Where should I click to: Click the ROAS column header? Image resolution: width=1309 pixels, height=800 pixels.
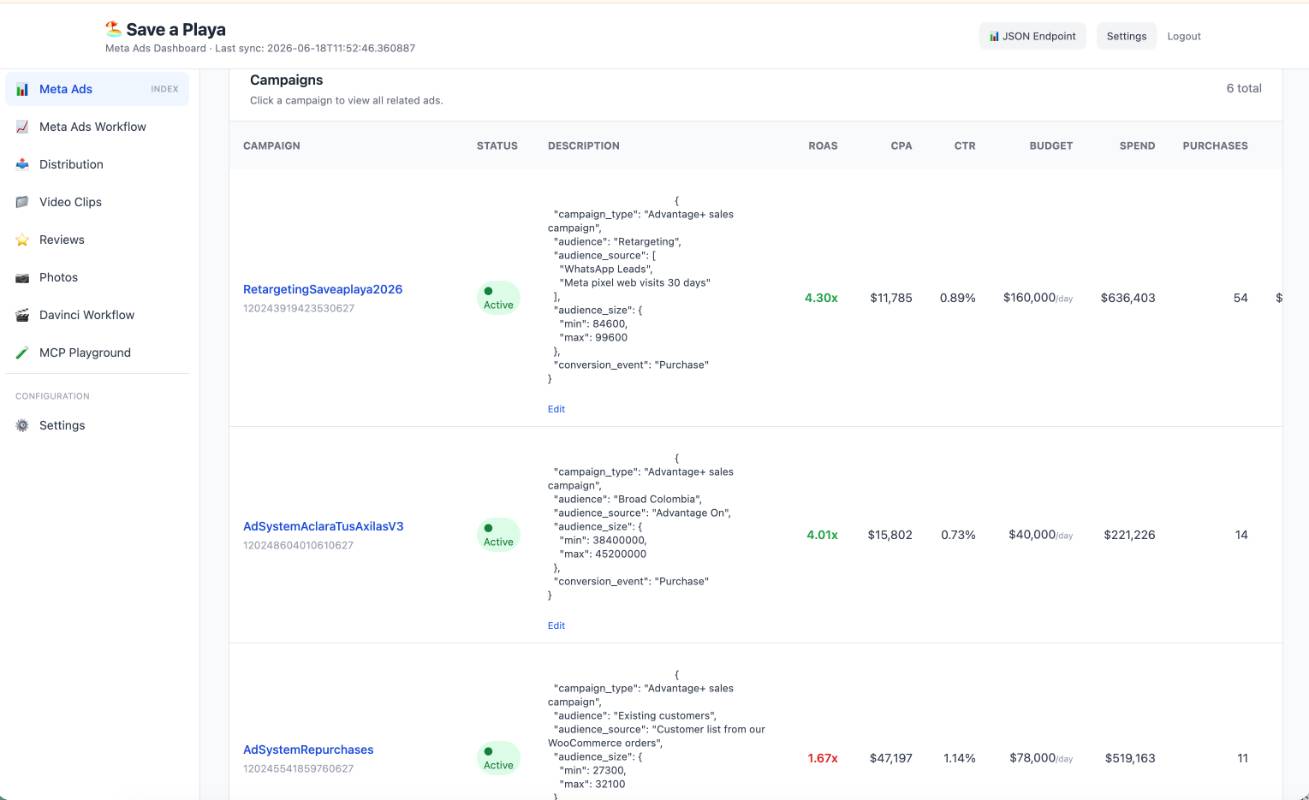click(823, 146)
